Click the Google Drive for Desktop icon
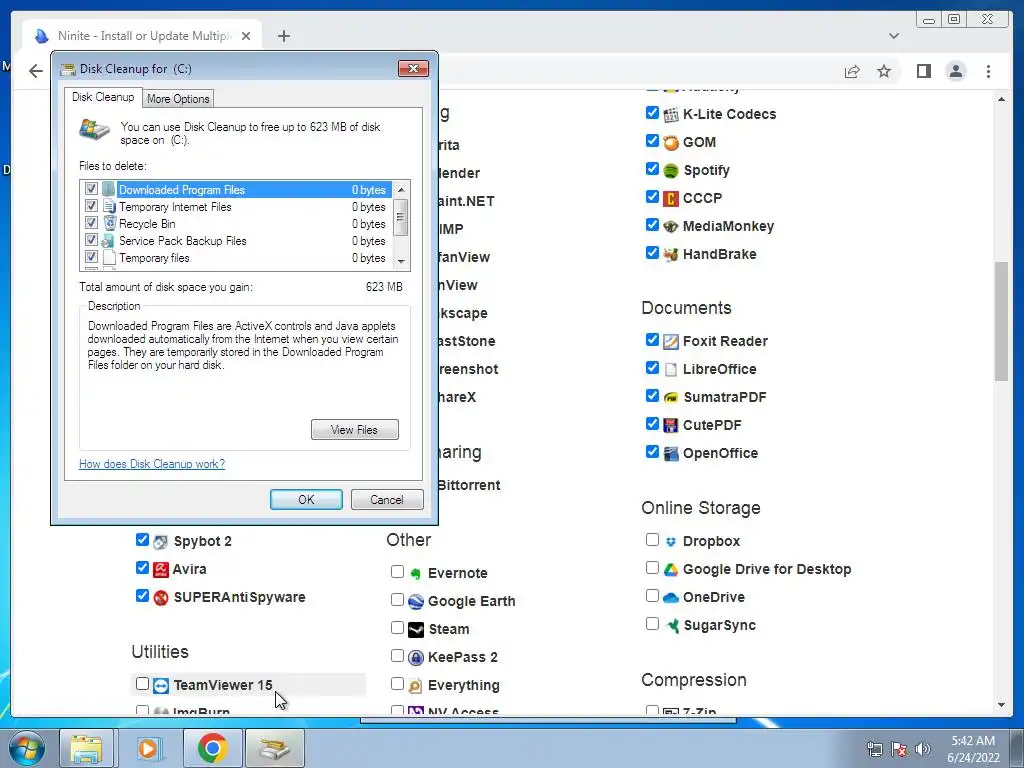The height and width of the screenshot is (768, 1024). [x=671, y=569]
